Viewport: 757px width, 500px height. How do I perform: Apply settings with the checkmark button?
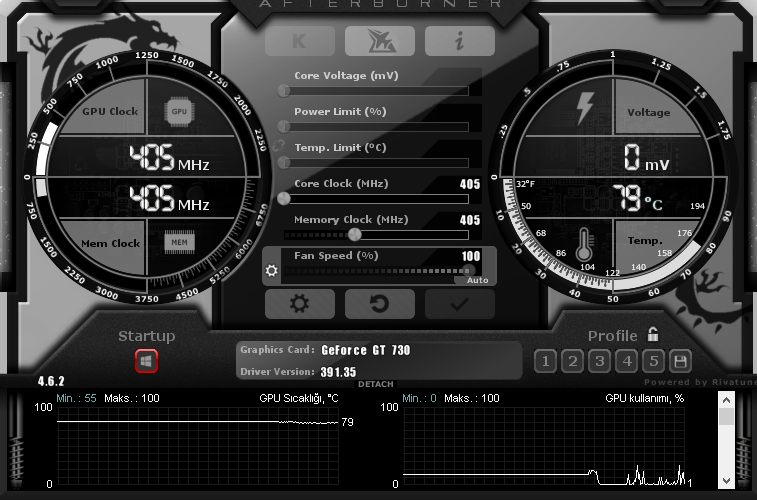point(460,304)
